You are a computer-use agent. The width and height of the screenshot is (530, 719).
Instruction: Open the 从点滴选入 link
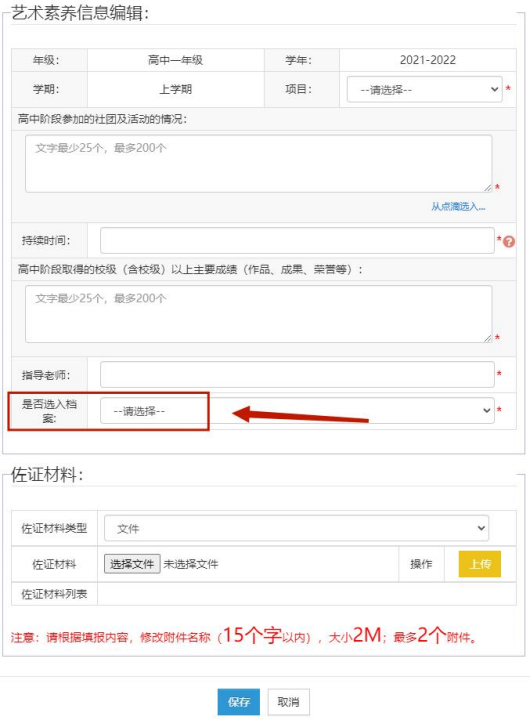tap(458, 206)
